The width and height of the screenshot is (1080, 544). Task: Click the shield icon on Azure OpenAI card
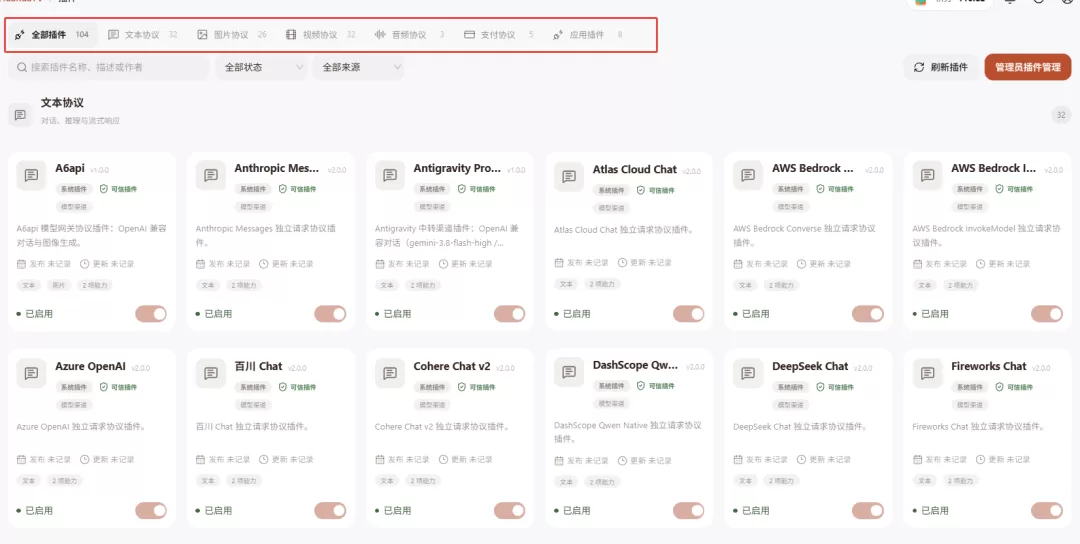click(104, 387)
